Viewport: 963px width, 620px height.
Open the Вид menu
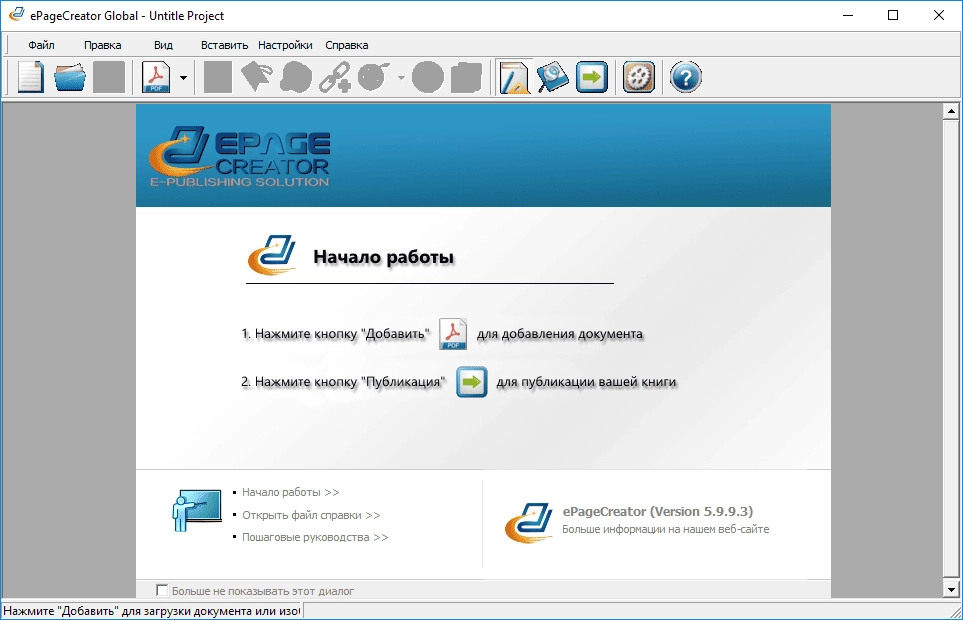coord(163,45)
